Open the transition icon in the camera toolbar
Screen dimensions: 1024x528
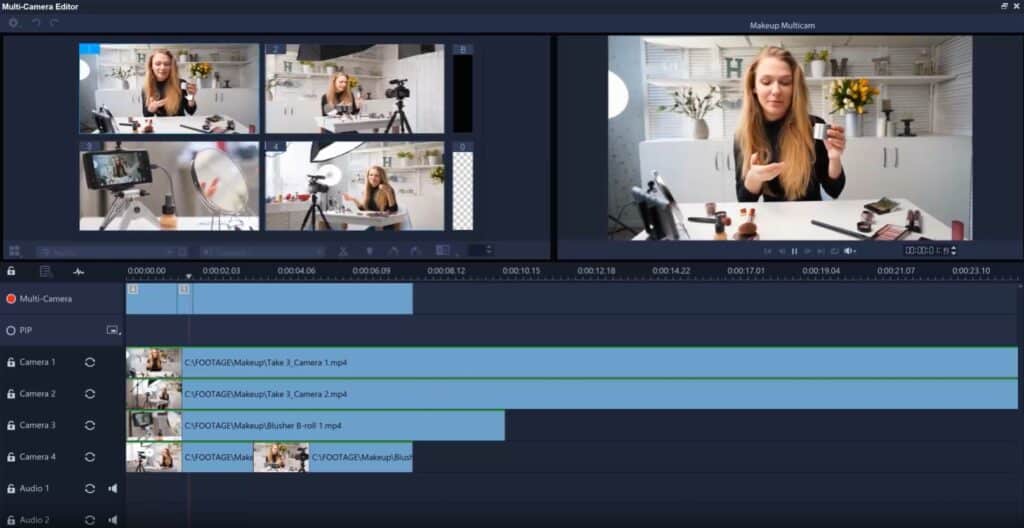point(443,250)
